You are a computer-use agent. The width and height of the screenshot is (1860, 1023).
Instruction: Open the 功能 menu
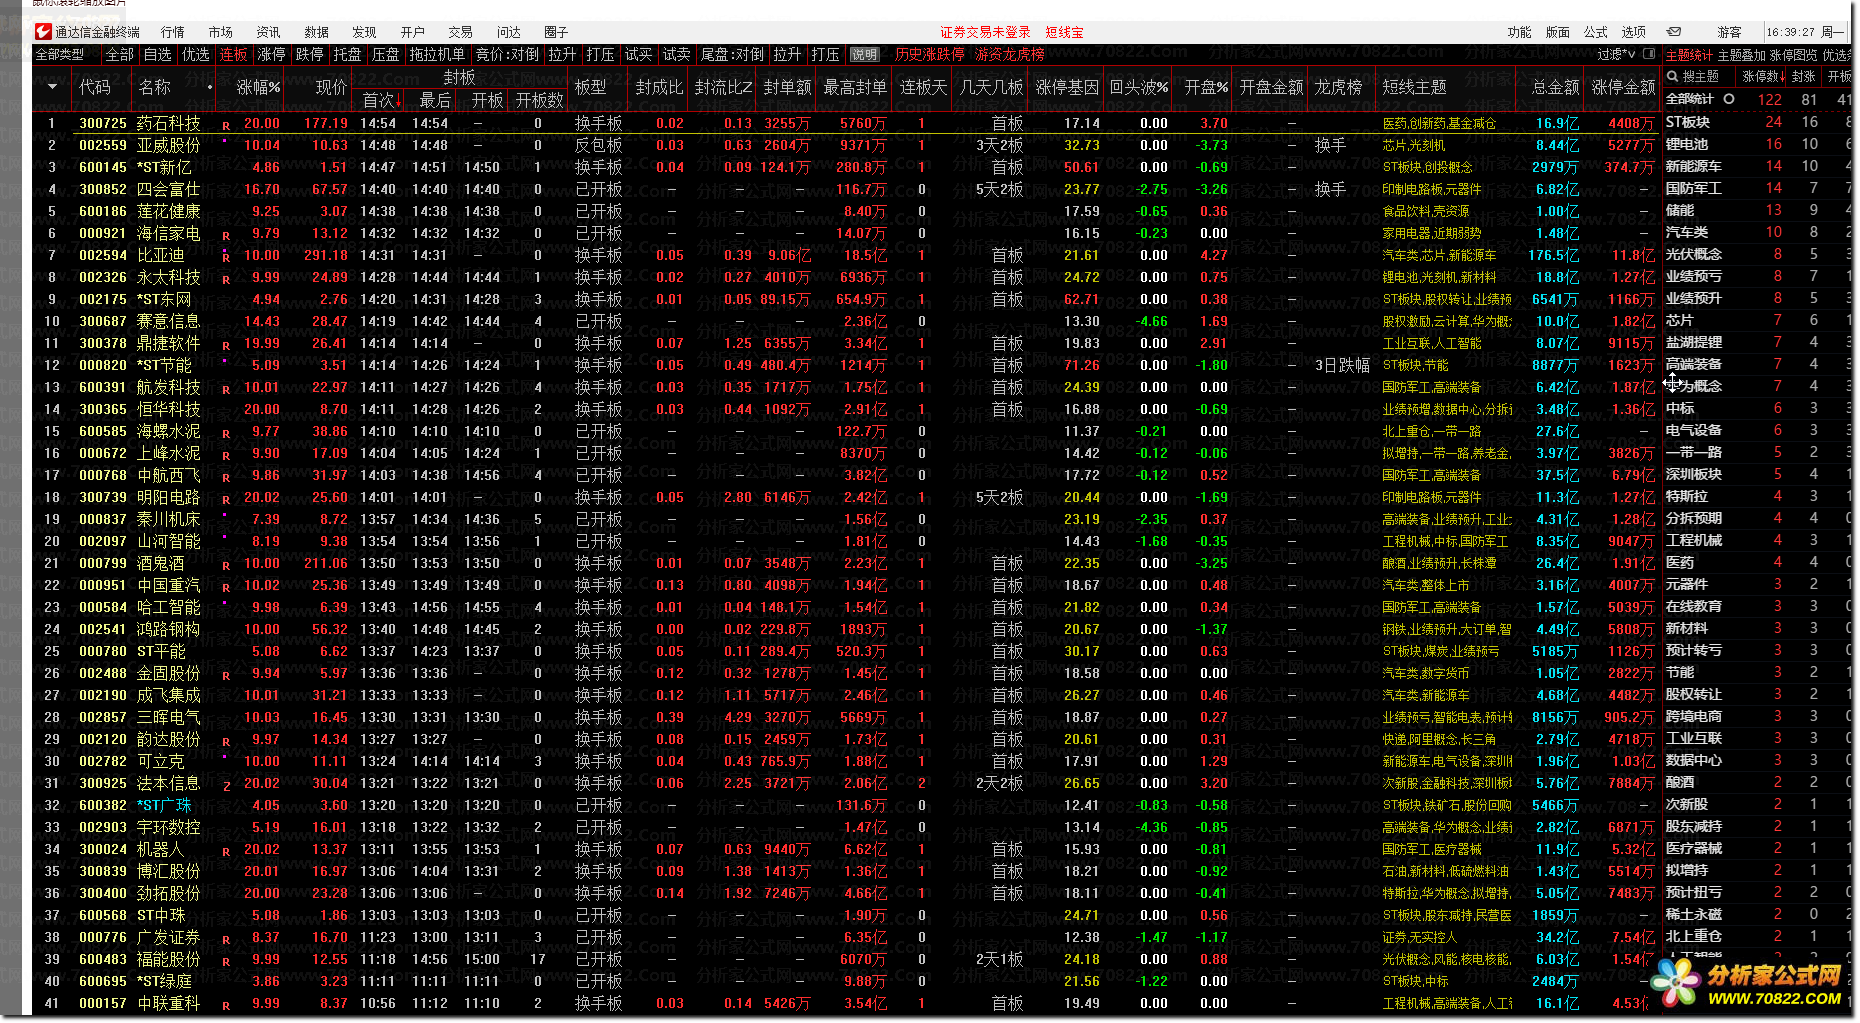(x=1520, y=32)
